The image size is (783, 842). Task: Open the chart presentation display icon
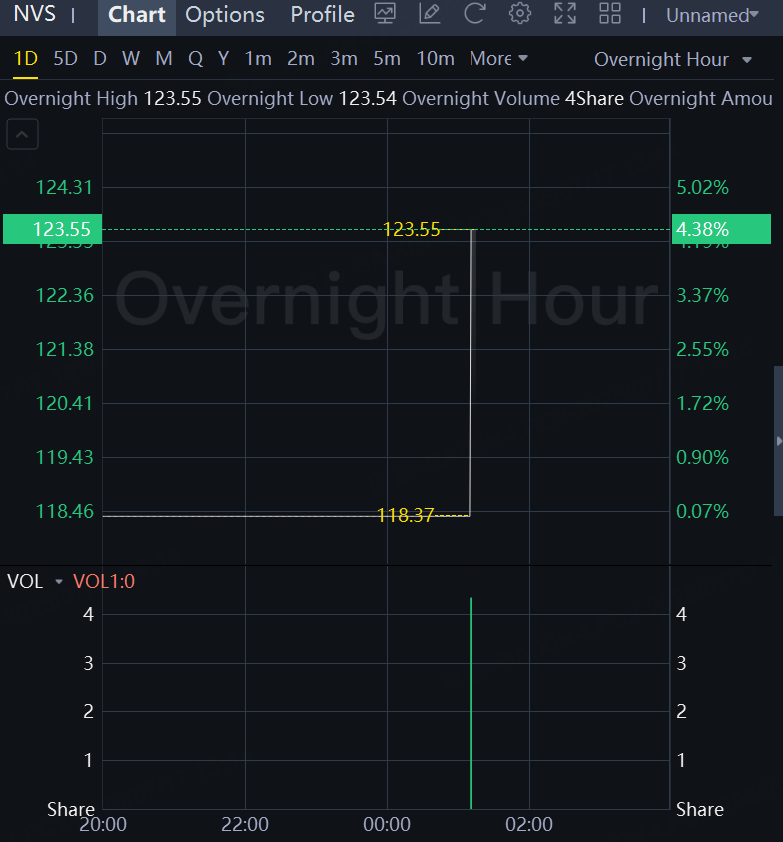[384, 14]
